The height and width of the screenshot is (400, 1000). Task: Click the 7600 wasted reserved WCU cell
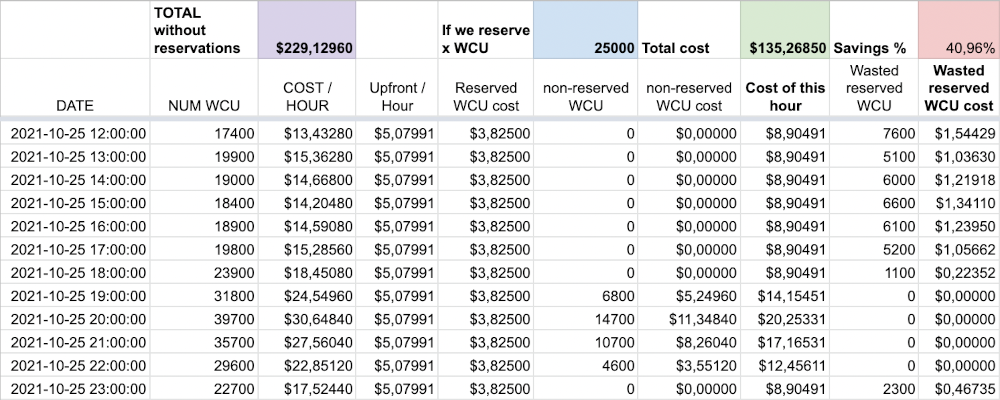tap(874, 133)
